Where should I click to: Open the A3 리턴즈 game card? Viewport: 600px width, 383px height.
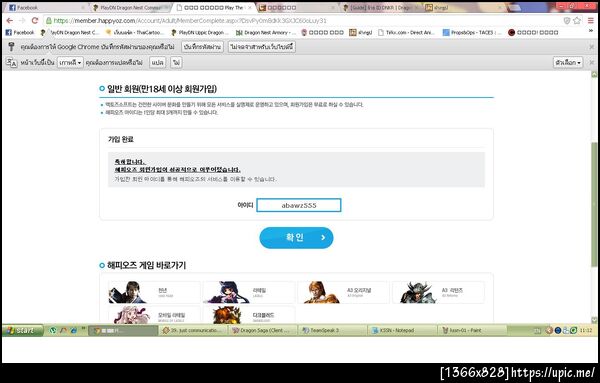[x=438, y=292]
